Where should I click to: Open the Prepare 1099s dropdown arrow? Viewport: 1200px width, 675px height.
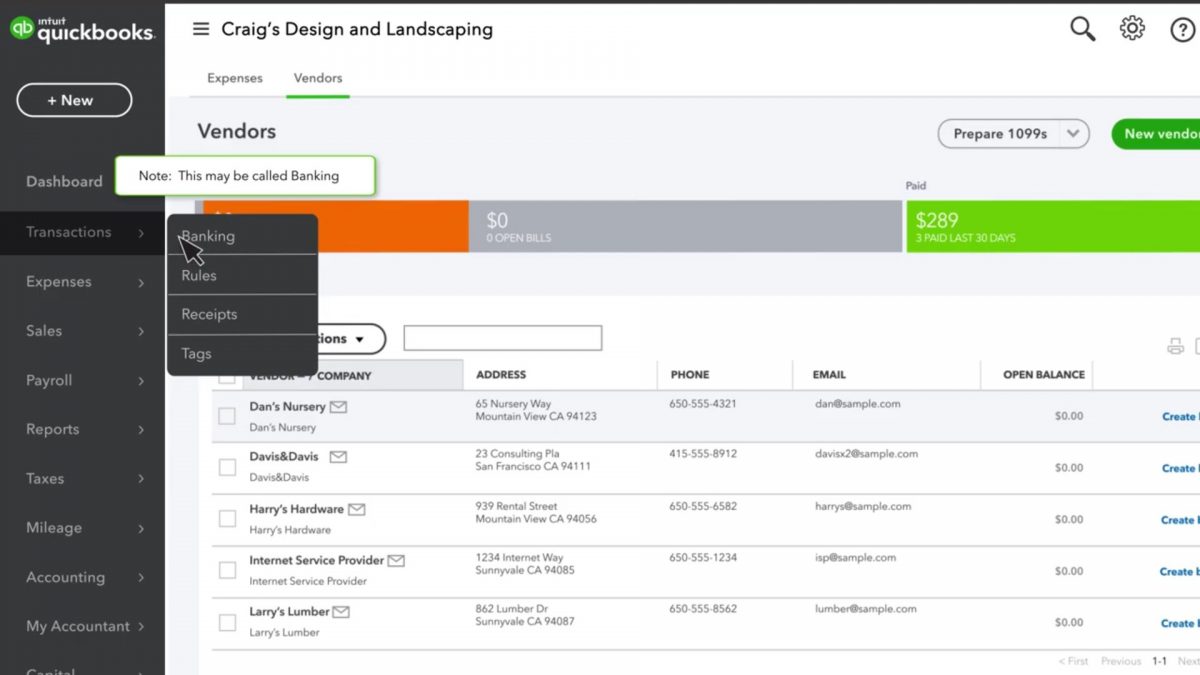click(1073, 134)
